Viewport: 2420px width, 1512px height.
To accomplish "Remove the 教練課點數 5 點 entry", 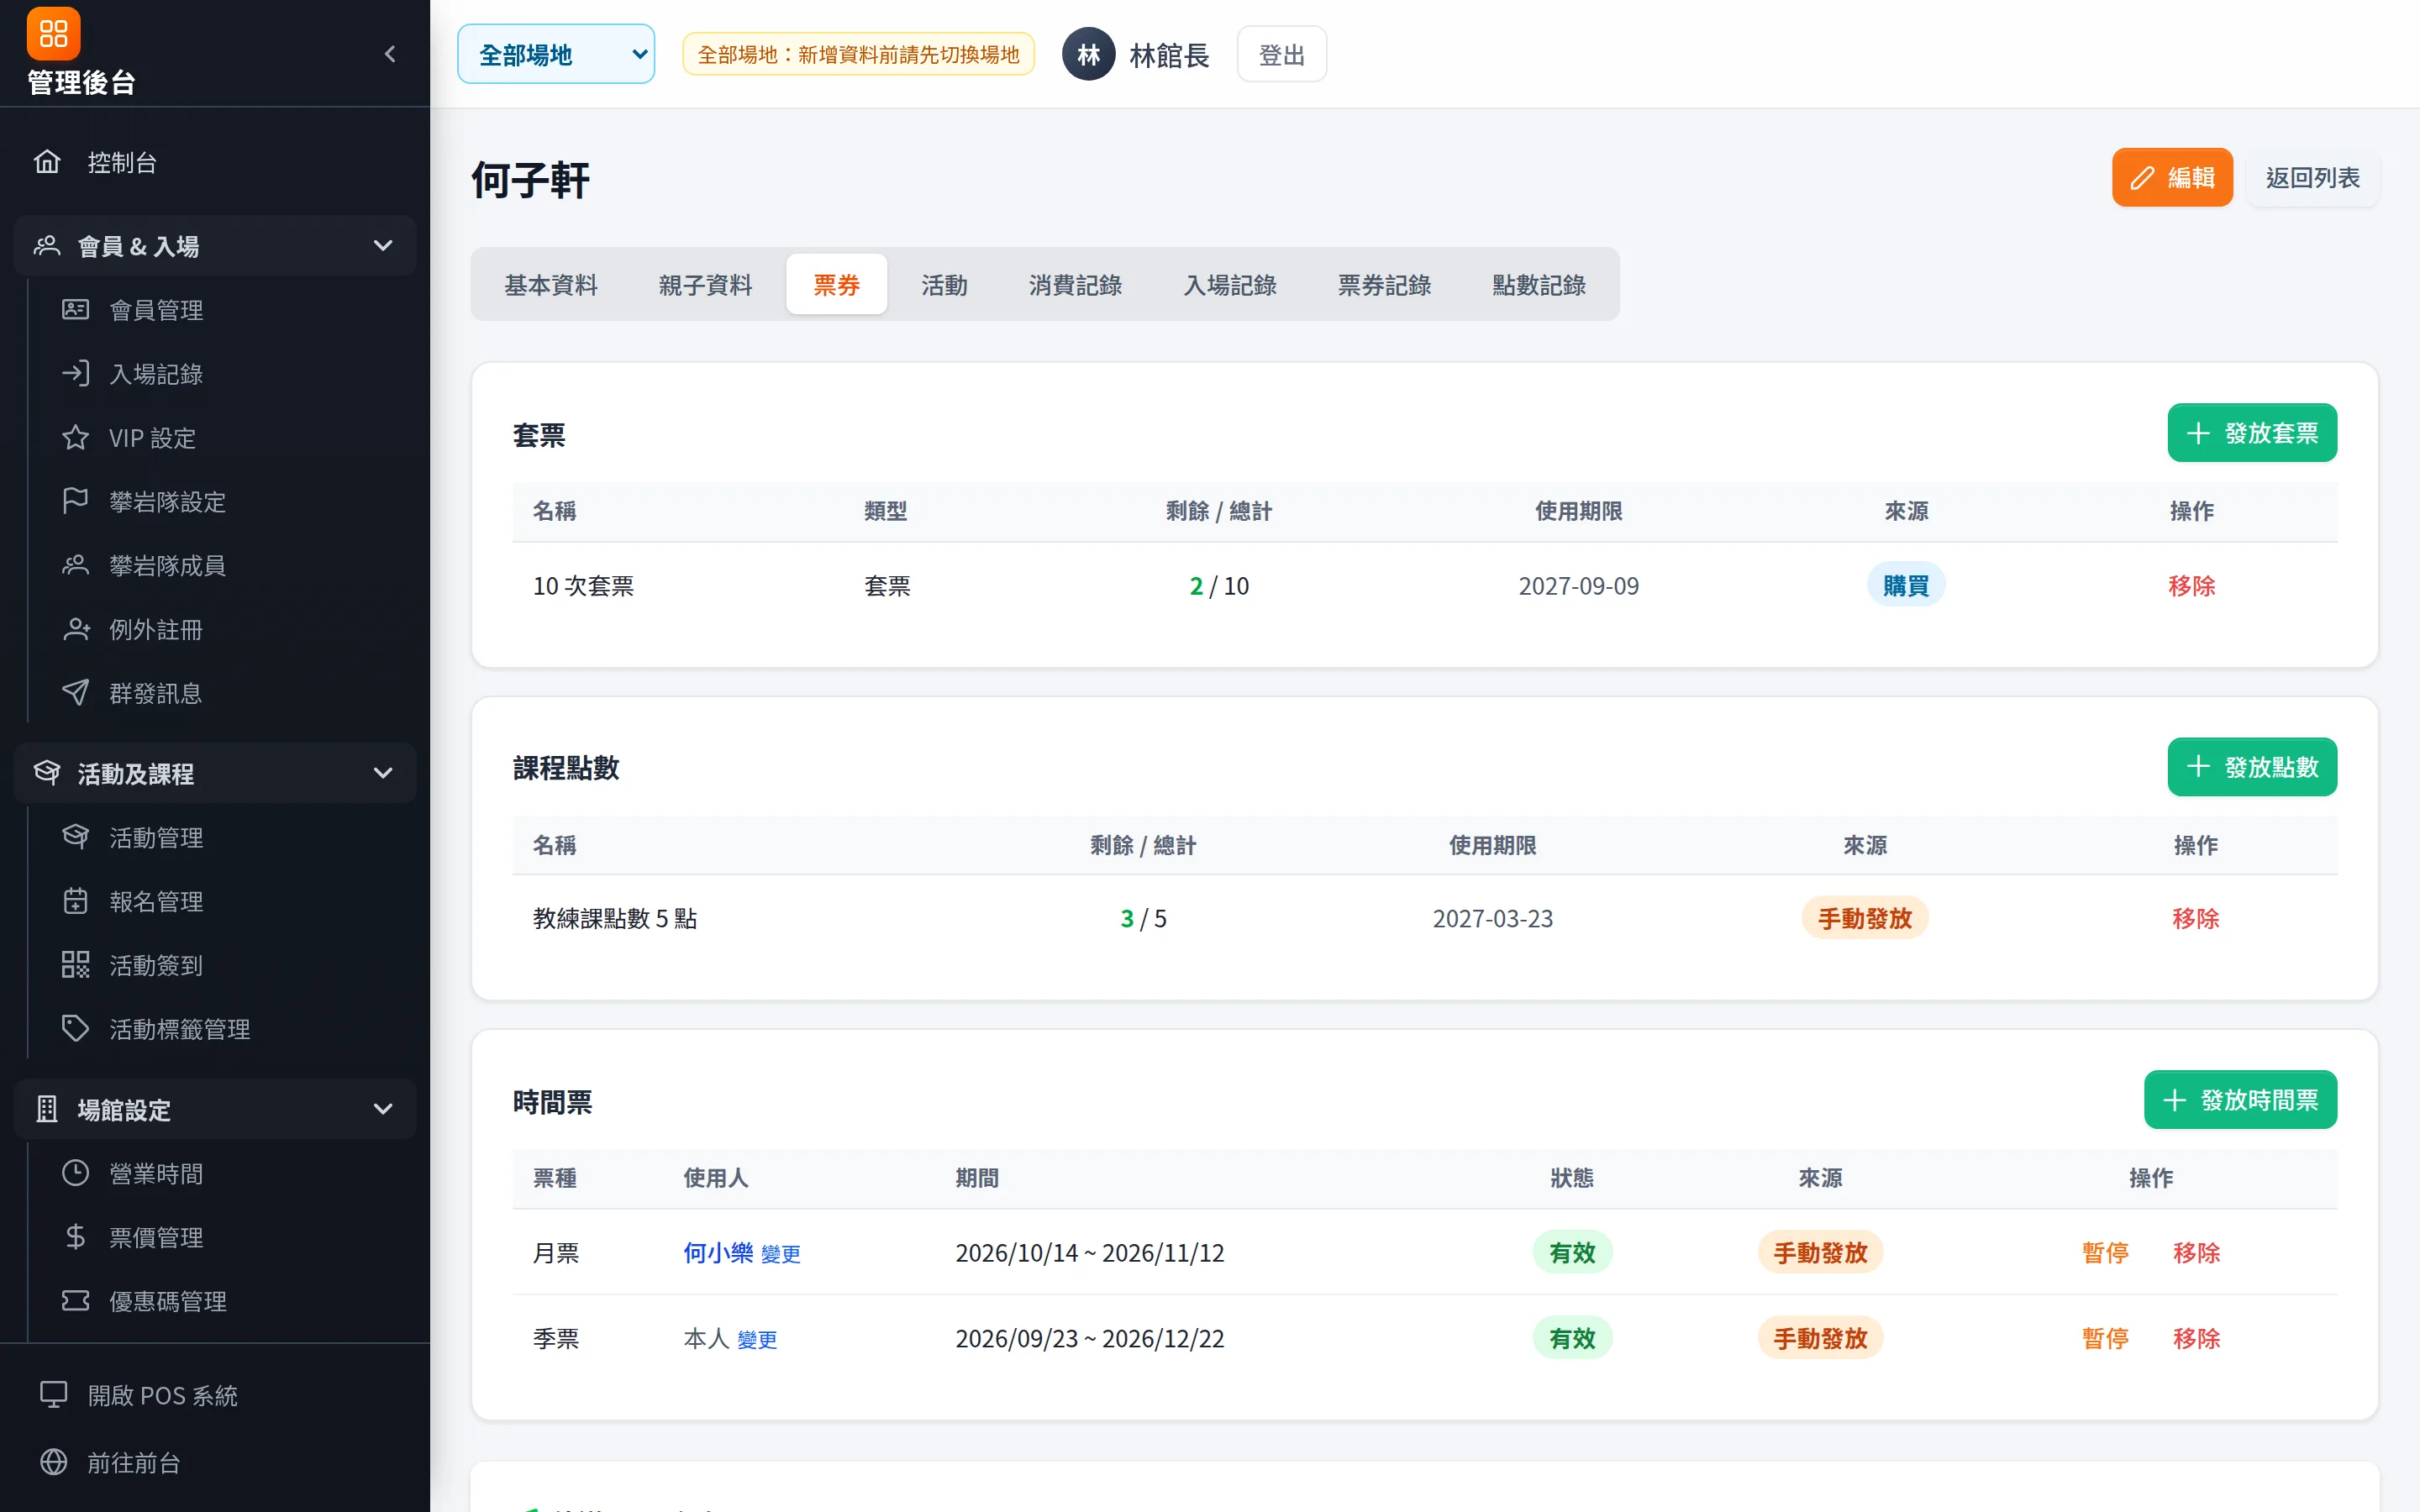I will pos(2195,918).
